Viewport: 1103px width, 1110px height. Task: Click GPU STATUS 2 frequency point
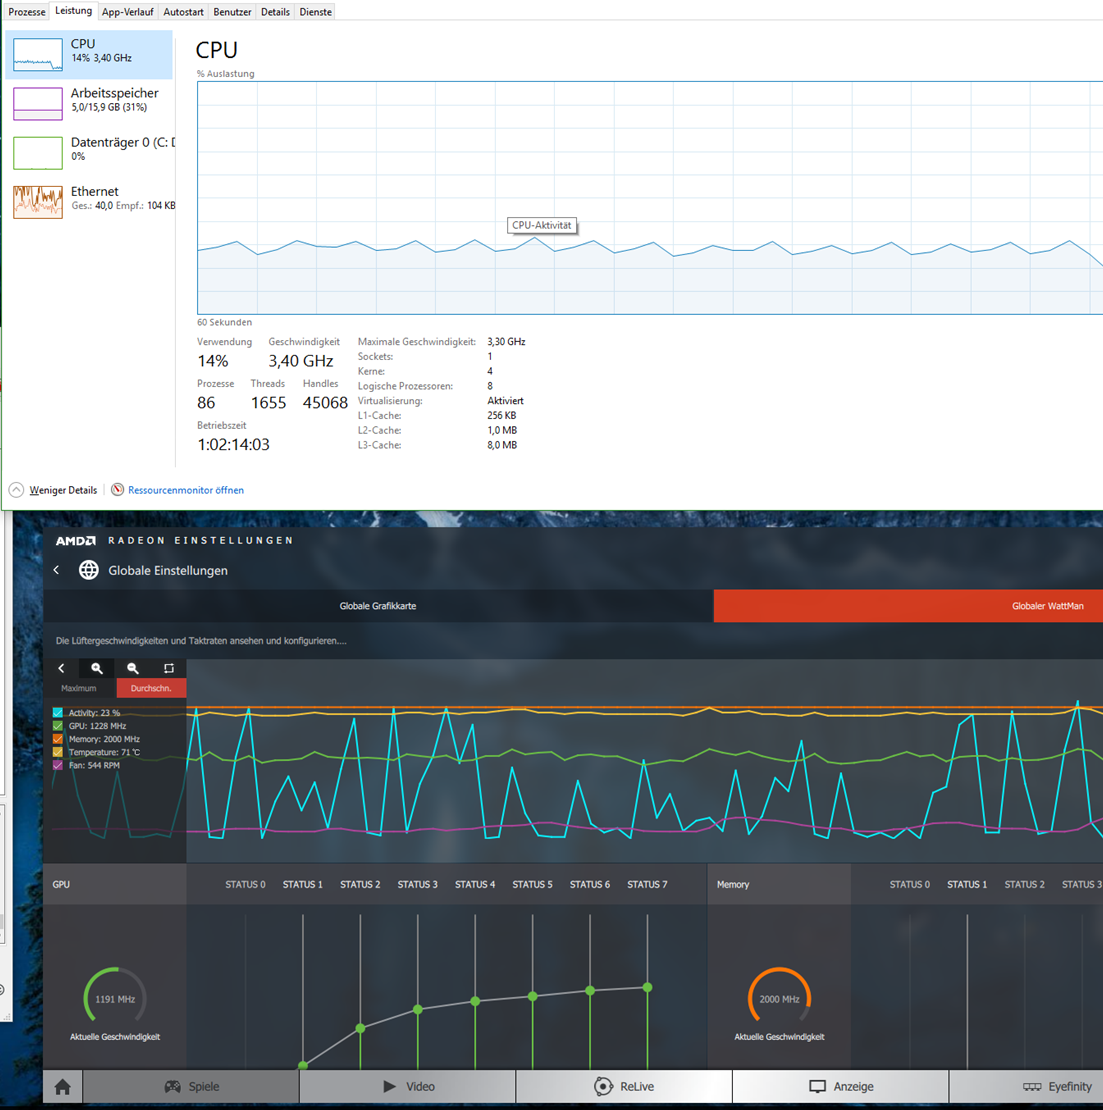[x=360, y=1028]
